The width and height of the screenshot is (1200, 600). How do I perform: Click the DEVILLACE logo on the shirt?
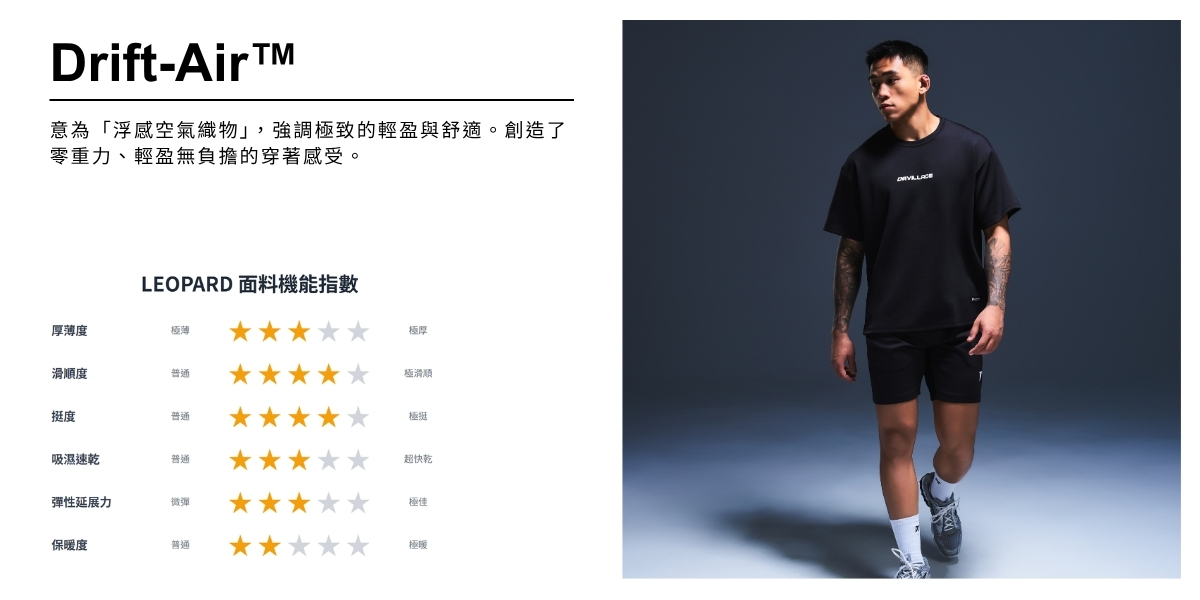915,177
